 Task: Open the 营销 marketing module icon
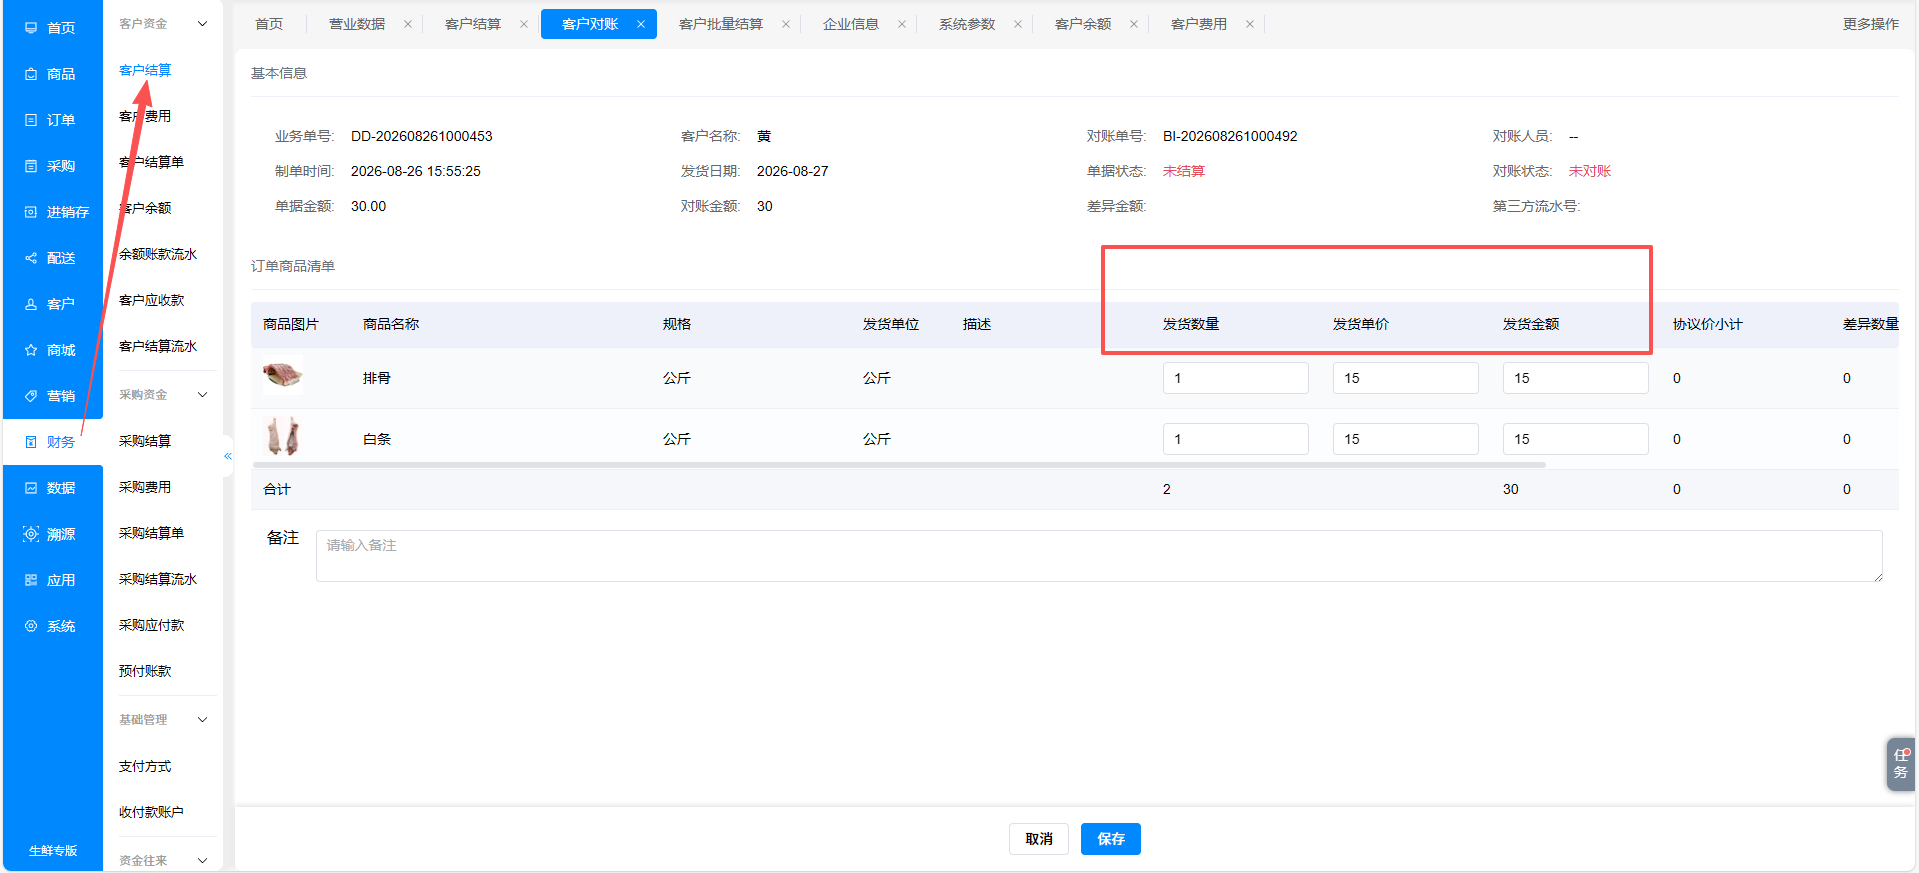pos(31,396)
